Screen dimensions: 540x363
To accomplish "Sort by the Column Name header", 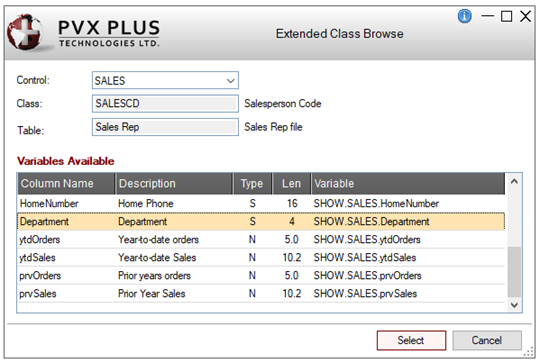I will point(66,184).
